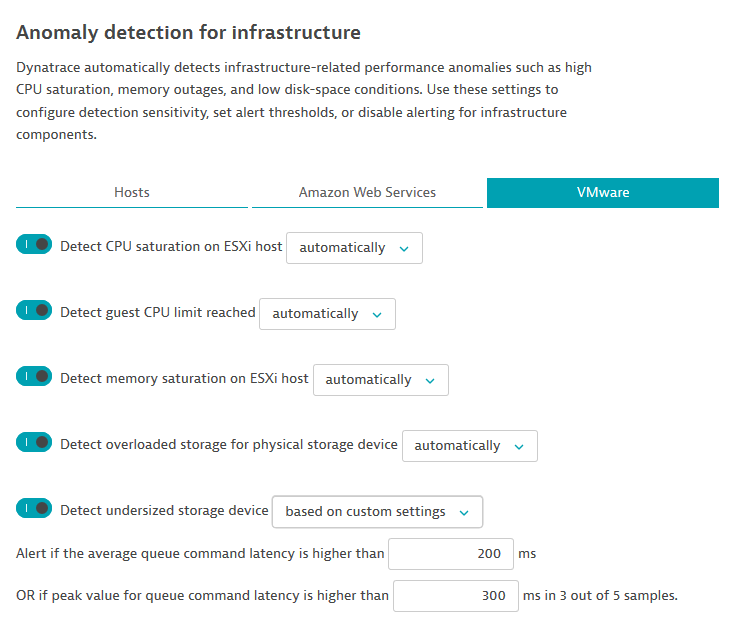Image resolution: width=738 pixels, height=639 pixels.
Task: Open the Amazon Web Services tab
Action: coord(367,192)
